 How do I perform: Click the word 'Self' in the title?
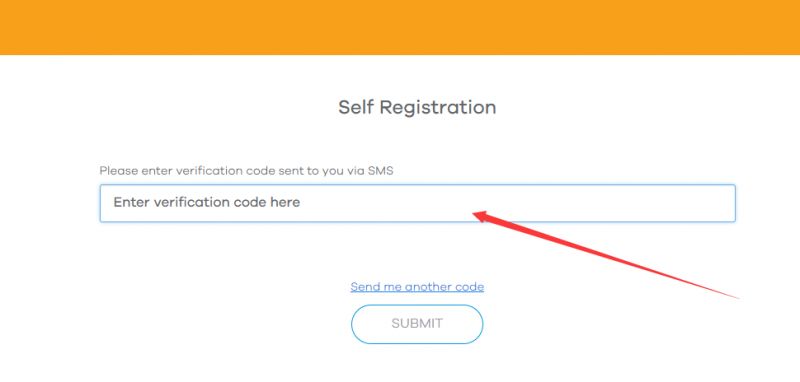(x=356, y=107)
